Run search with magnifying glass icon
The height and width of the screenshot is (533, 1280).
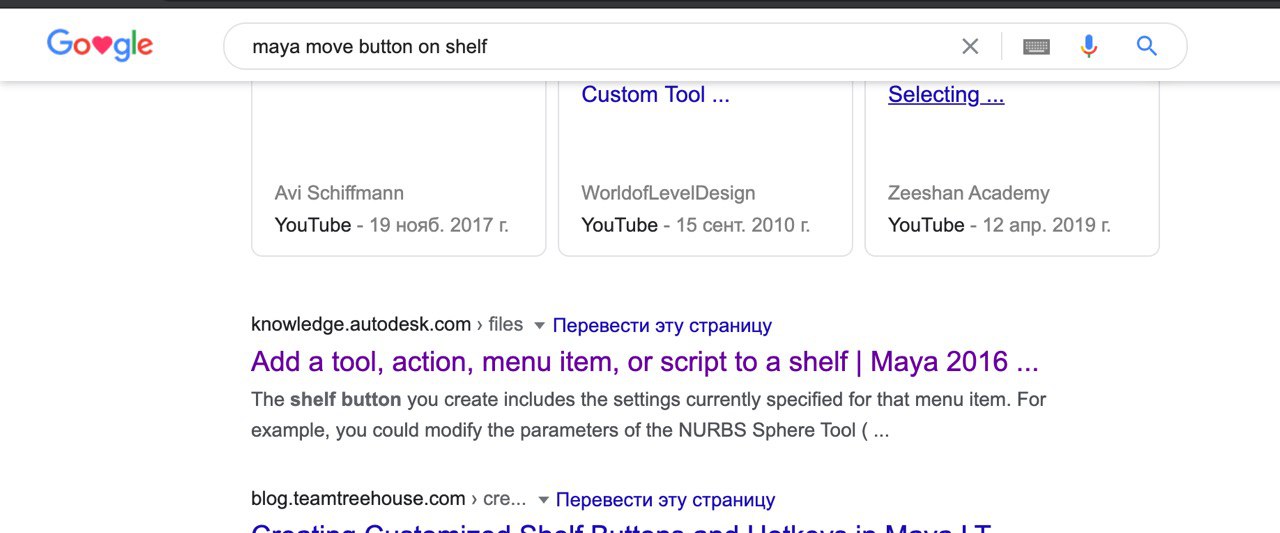1147,46
